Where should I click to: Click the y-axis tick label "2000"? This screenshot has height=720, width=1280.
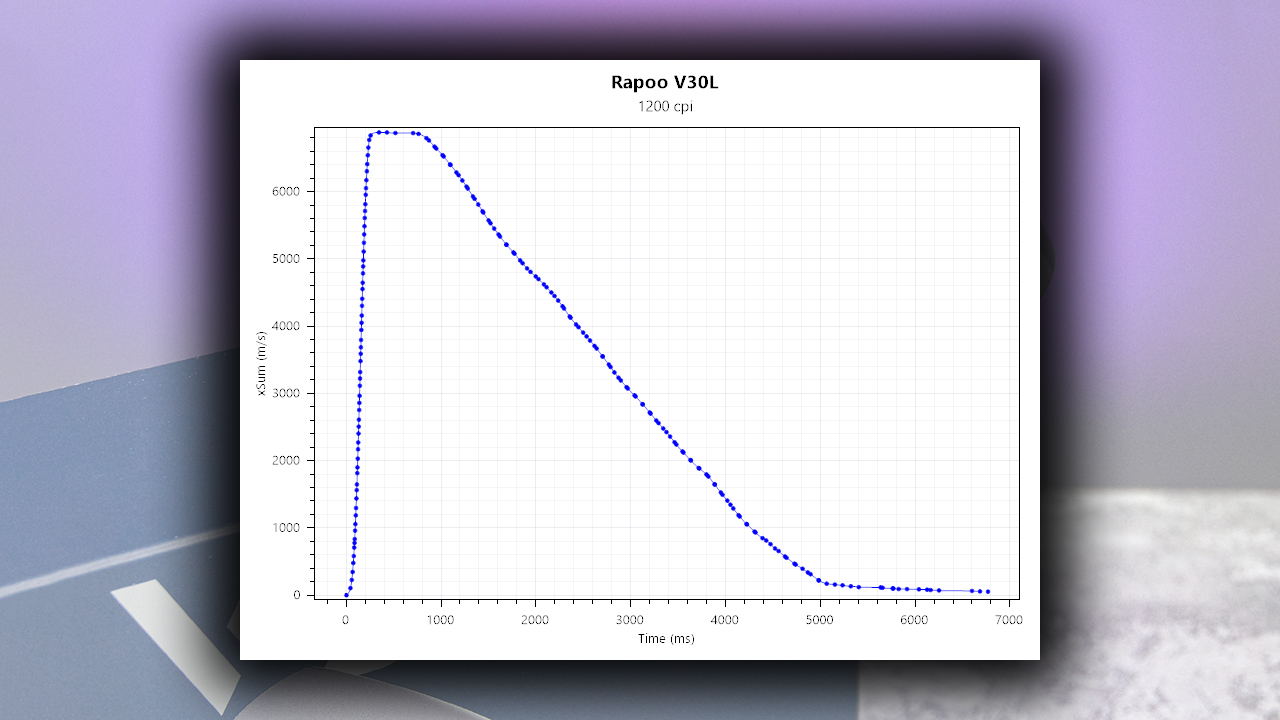pyautogui.click(x=287, y=460)
